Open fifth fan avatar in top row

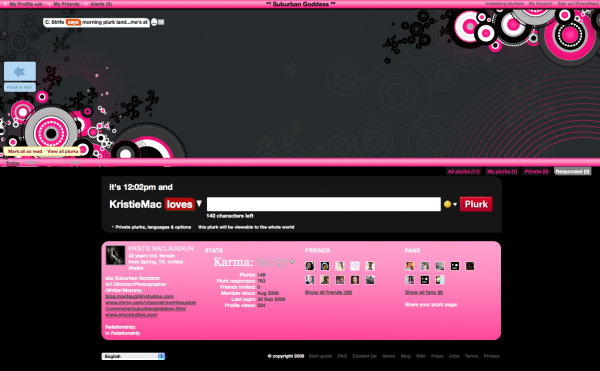click(x=470, y=266)
